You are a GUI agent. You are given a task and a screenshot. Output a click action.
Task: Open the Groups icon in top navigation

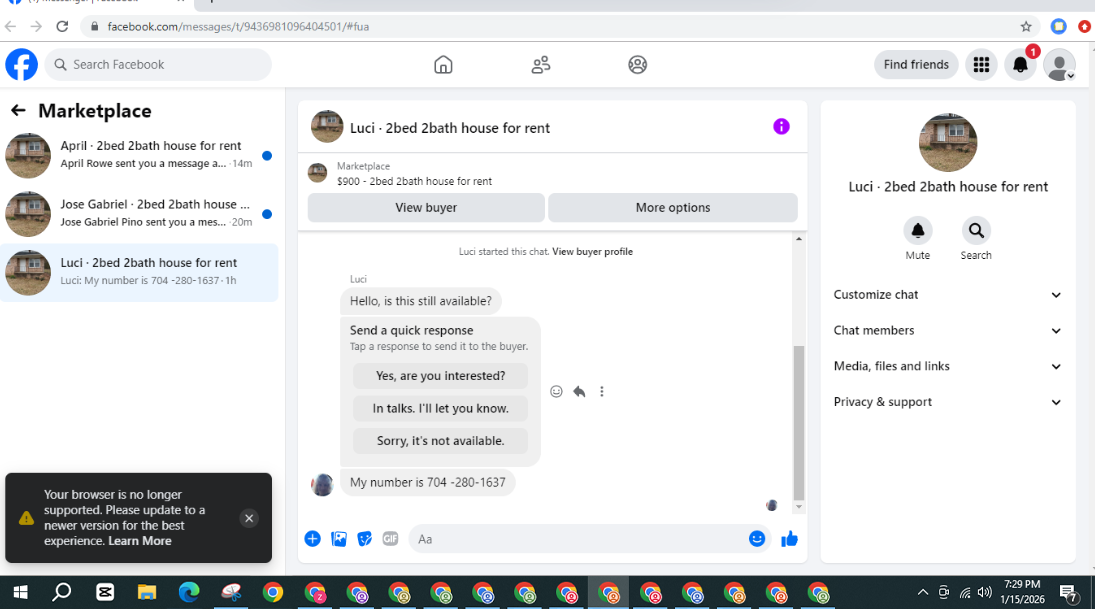point(638,65)
